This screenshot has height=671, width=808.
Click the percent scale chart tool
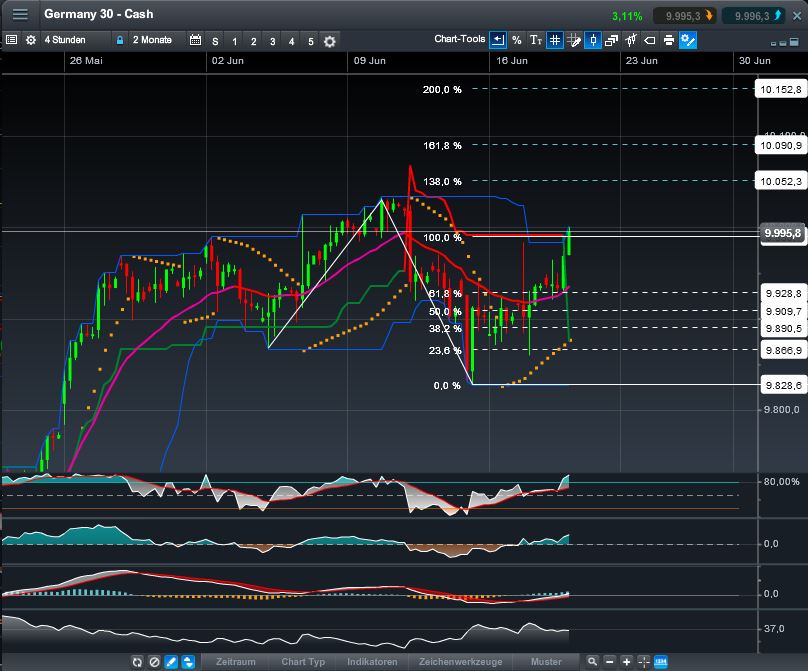click(x=517, y=40)
